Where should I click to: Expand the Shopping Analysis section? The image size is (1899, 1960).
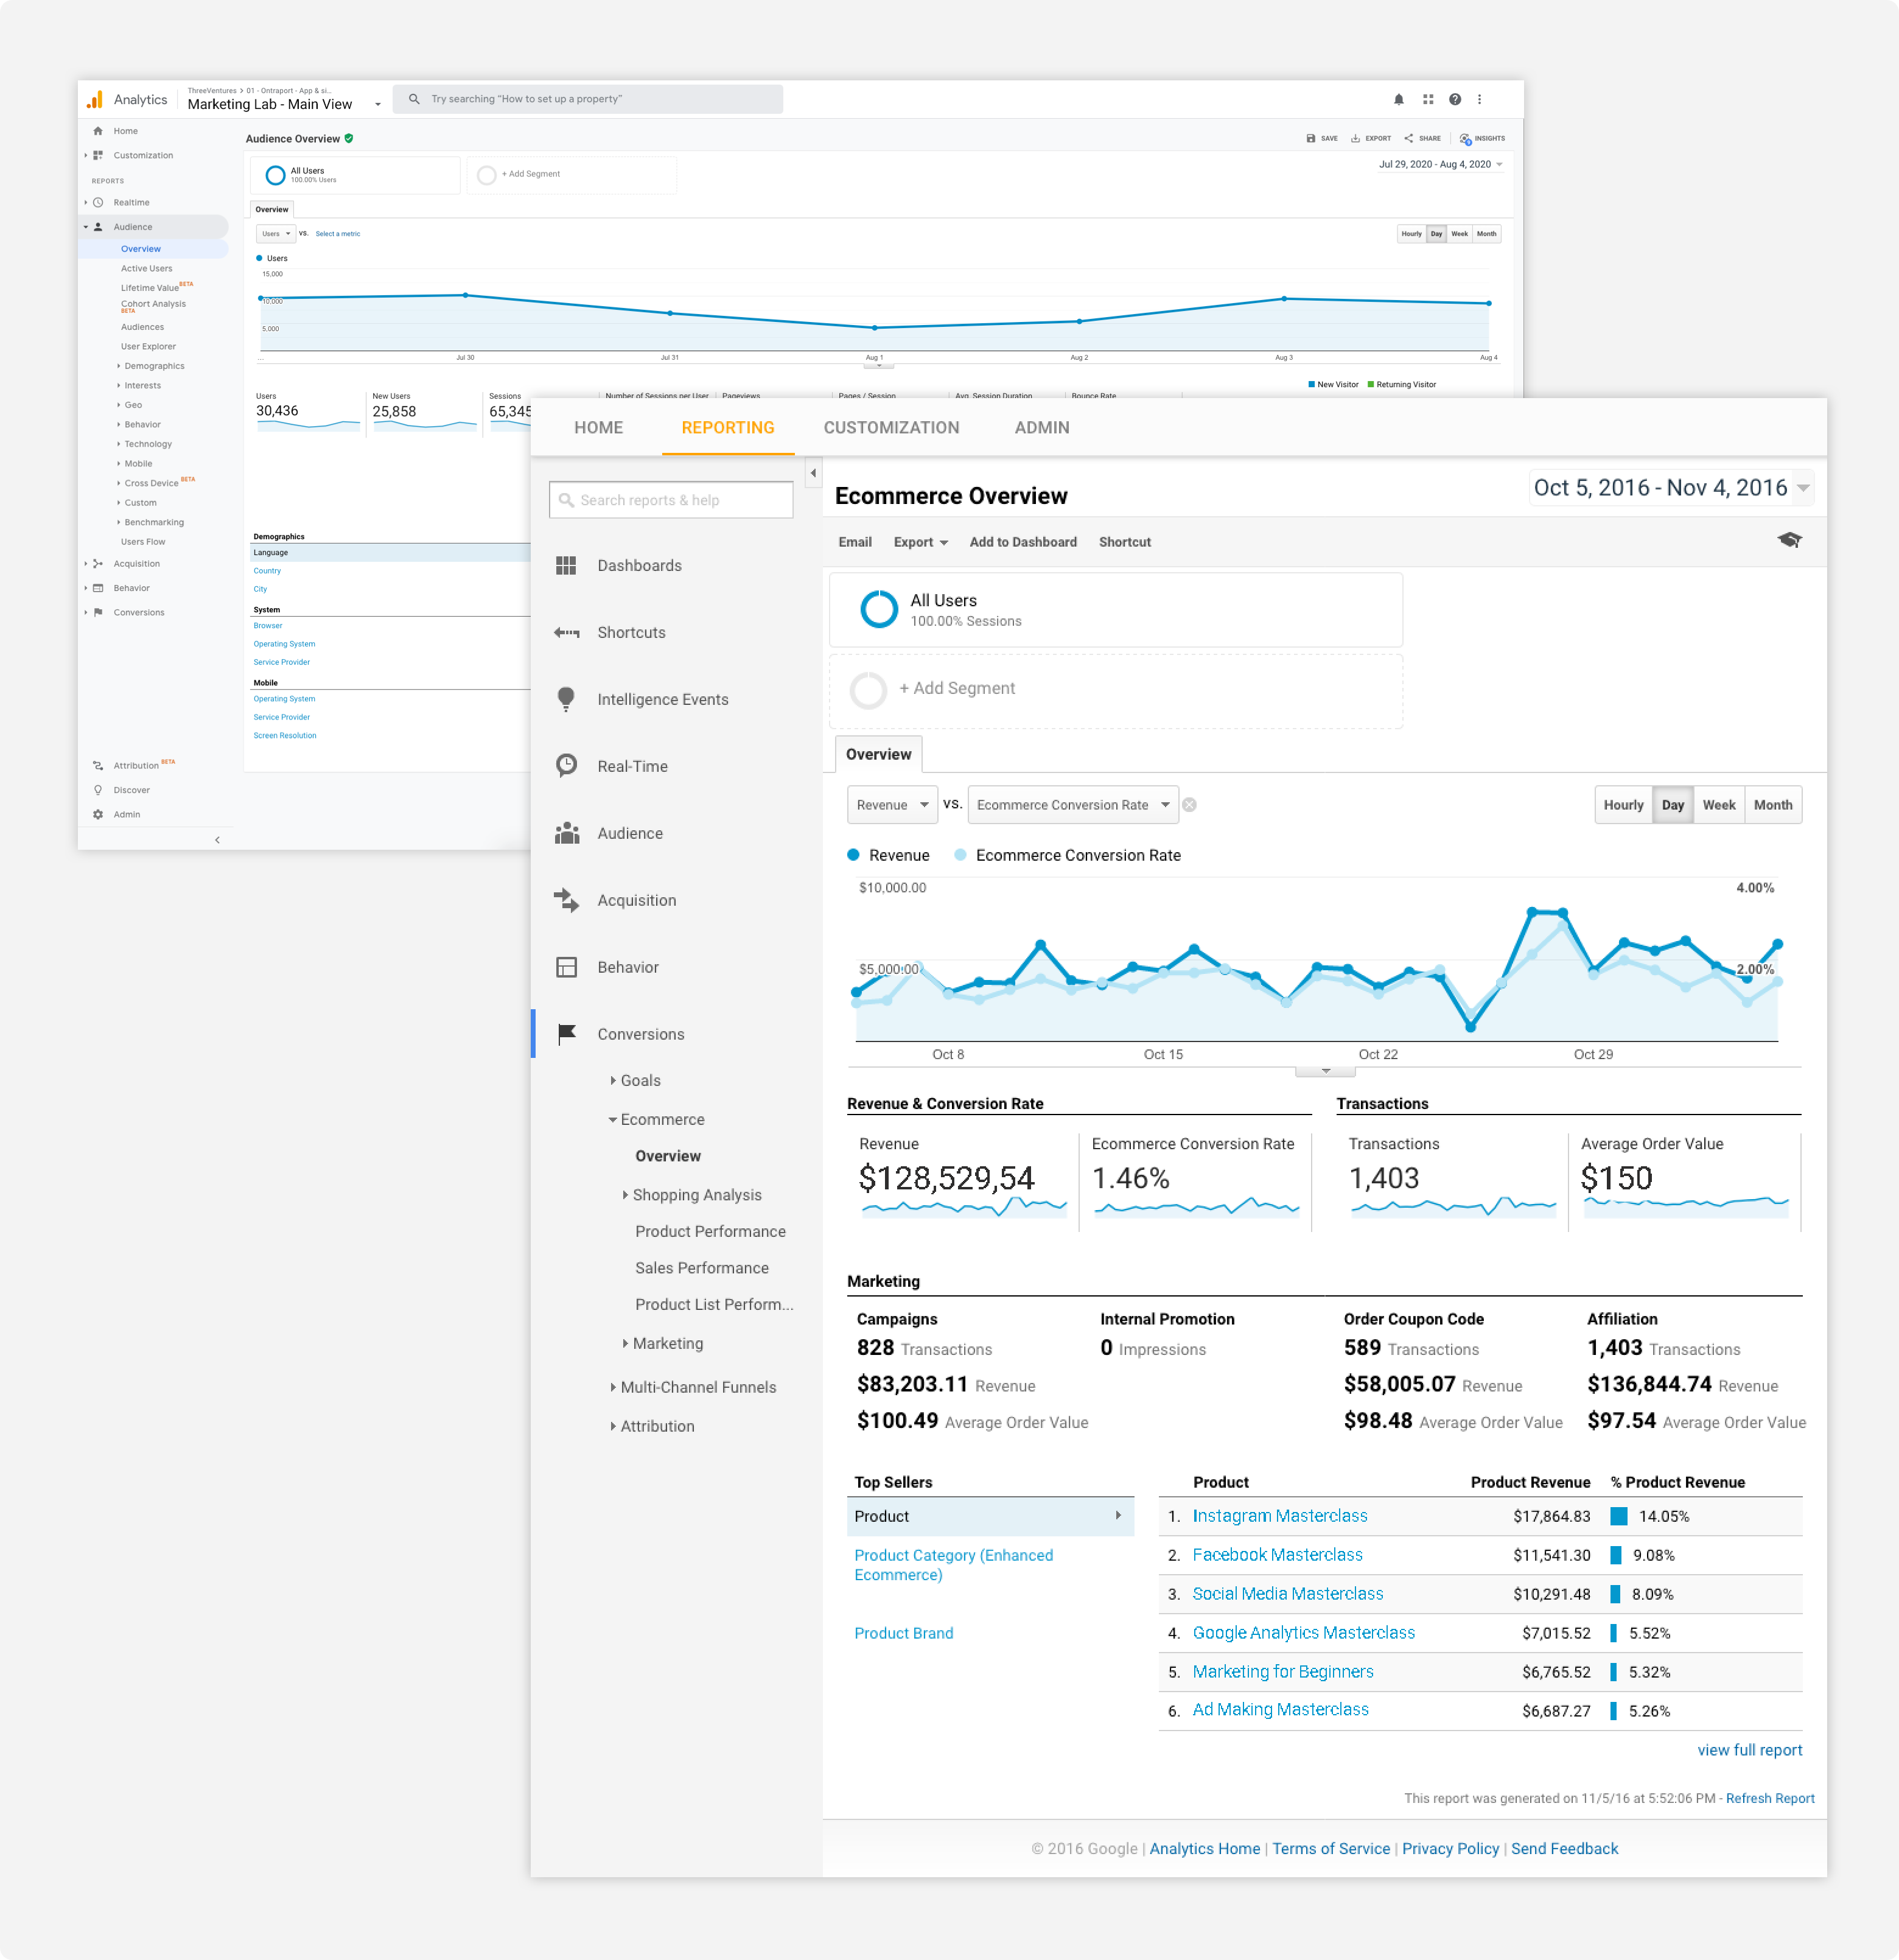(699, 1194)
